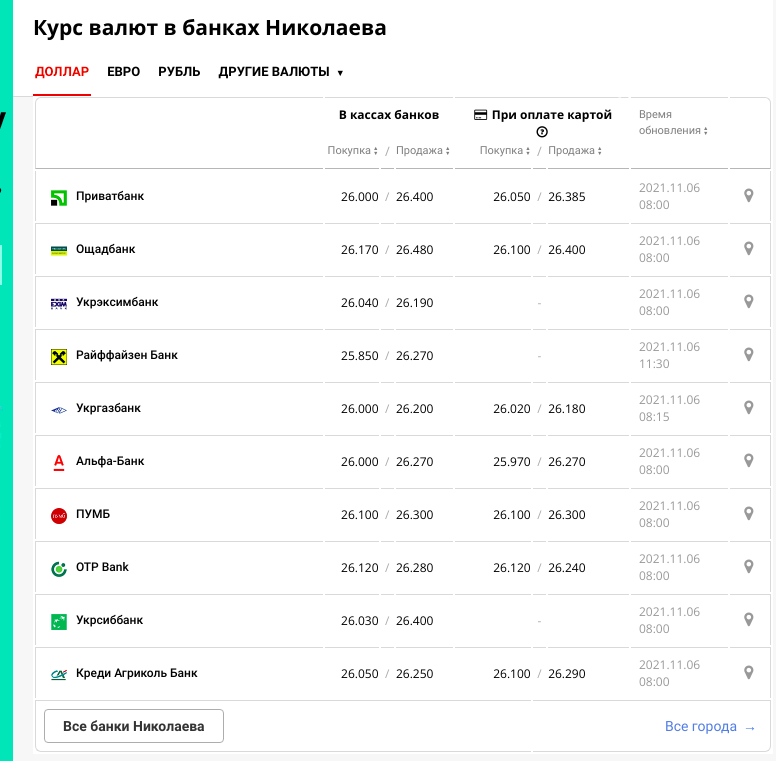Click the В кассах банков header
This screenshot has width=776, height=761.
[x=389, y=115]
